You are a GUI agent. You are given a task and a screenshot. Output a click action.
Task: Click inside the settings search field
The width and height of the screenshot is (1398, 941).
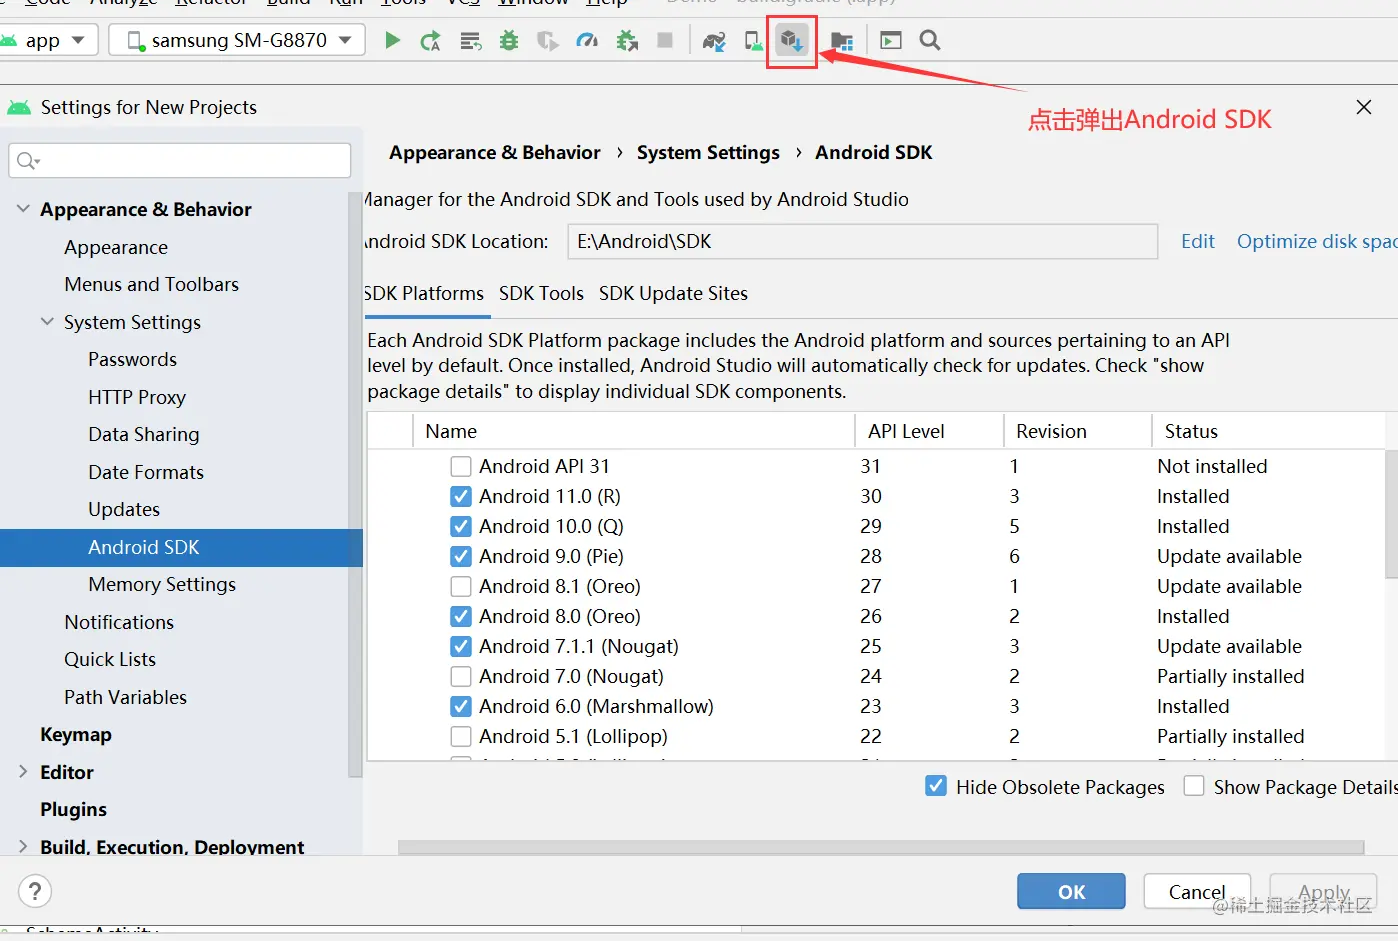tap(180, 161)
